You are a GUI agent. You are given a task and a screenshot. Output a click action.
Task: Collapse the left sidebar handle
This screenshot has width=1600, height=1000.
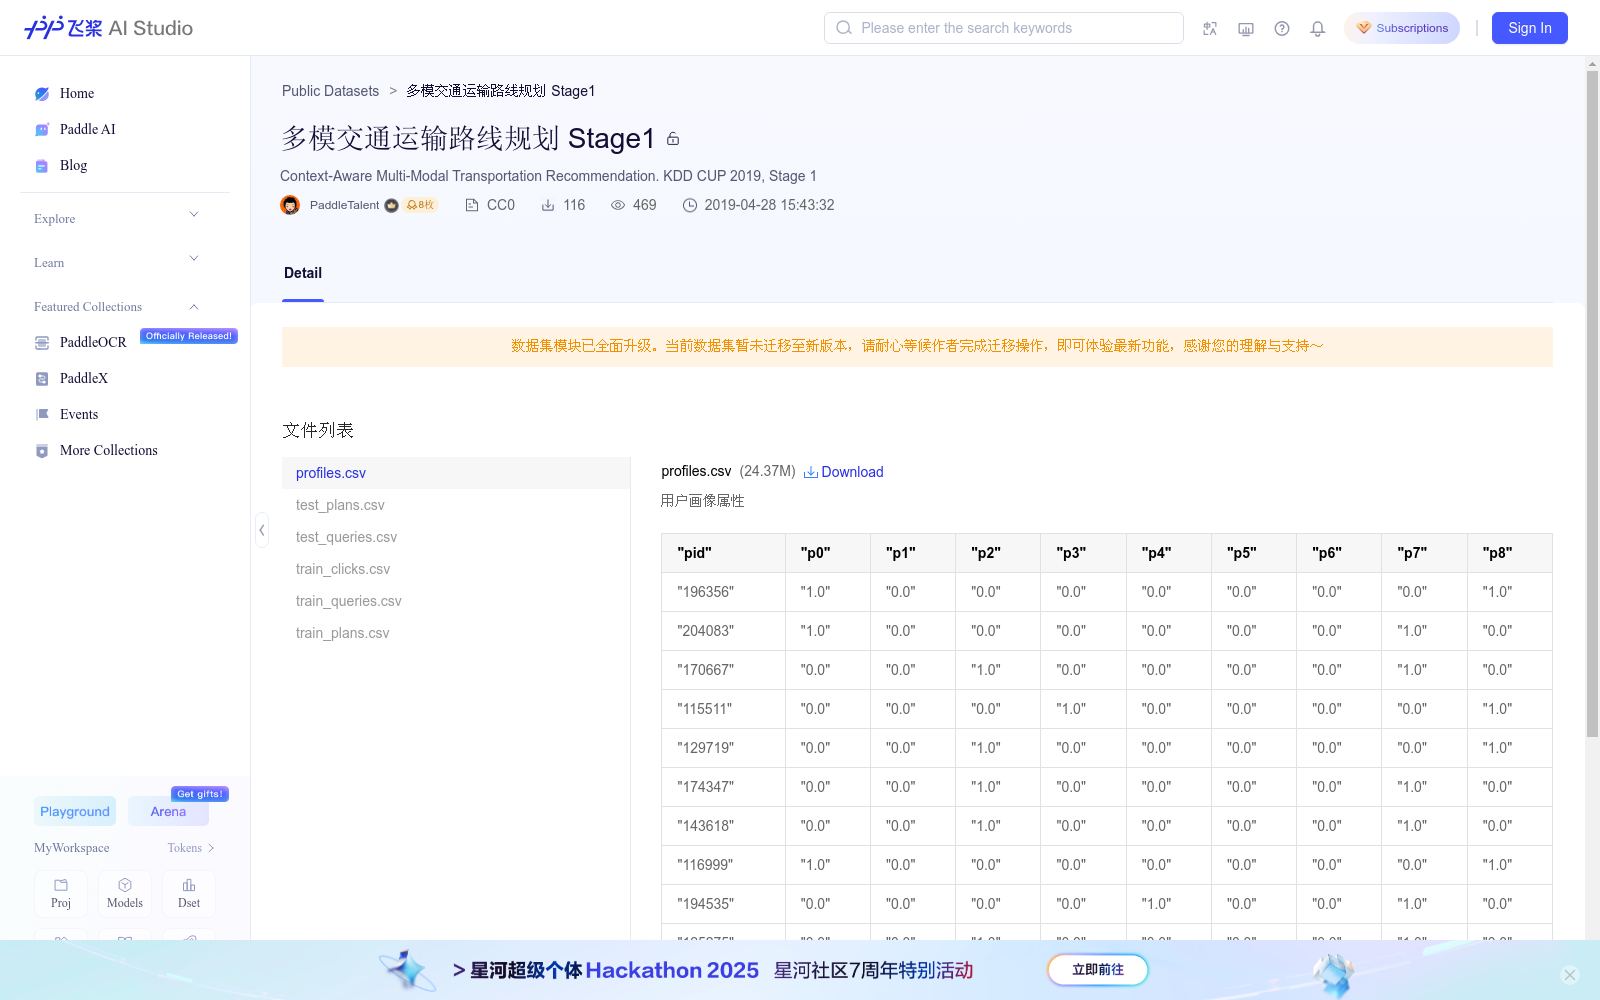[x=262, y=530]
